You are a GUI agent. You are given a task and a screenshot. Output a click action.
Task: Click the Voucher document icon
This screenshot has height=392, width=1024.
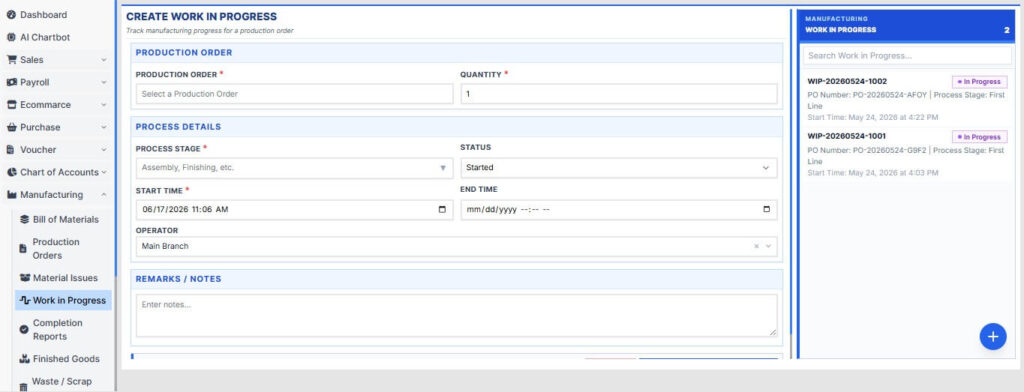[10, 150]
